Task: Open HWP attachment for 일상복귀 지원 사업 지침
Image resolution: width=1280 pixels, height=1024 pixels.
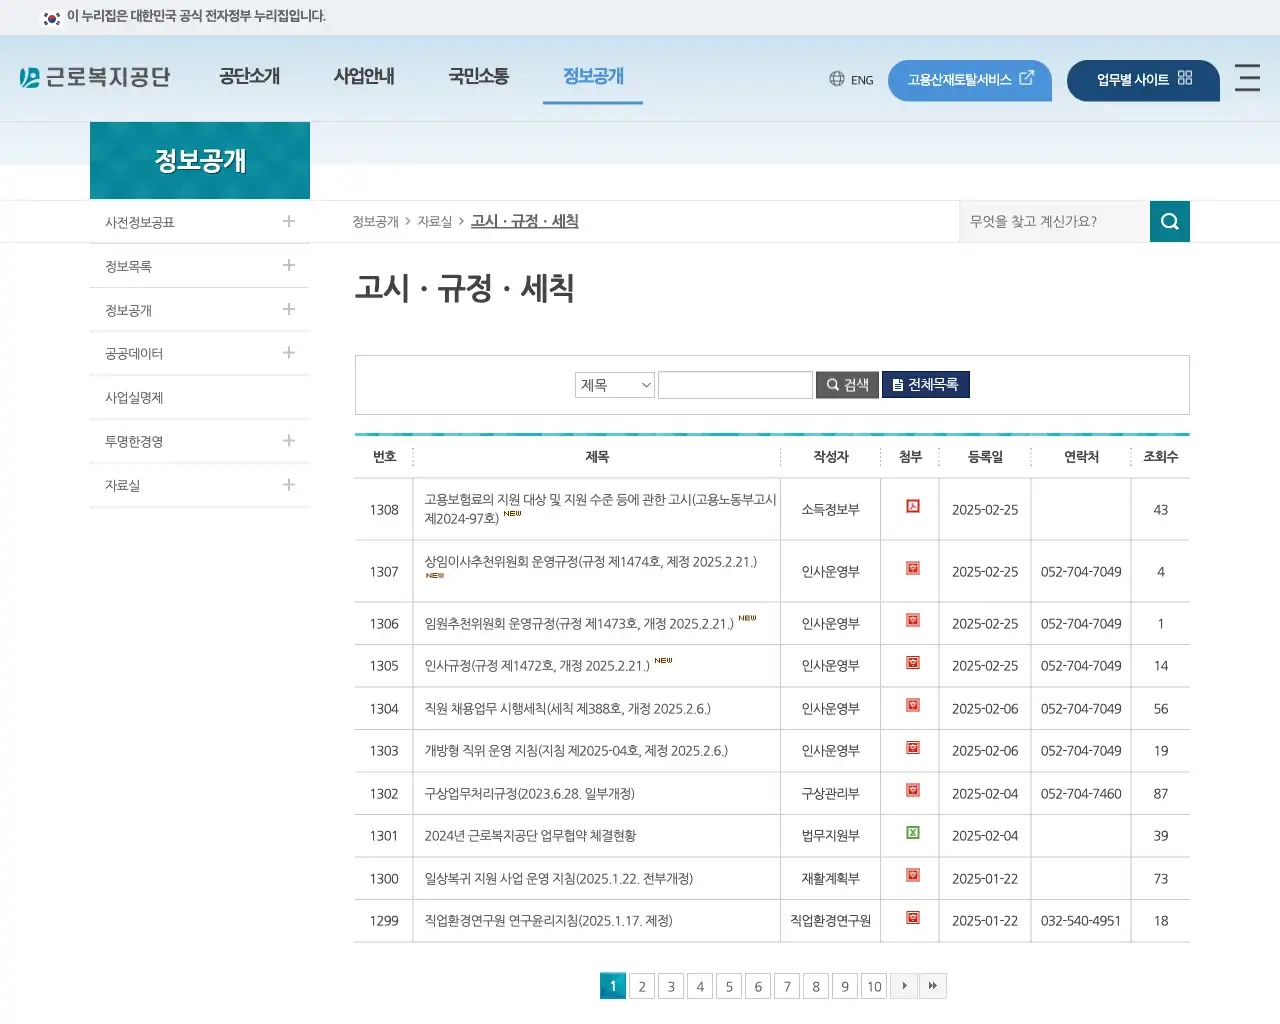Action: [x=911, y=875]
